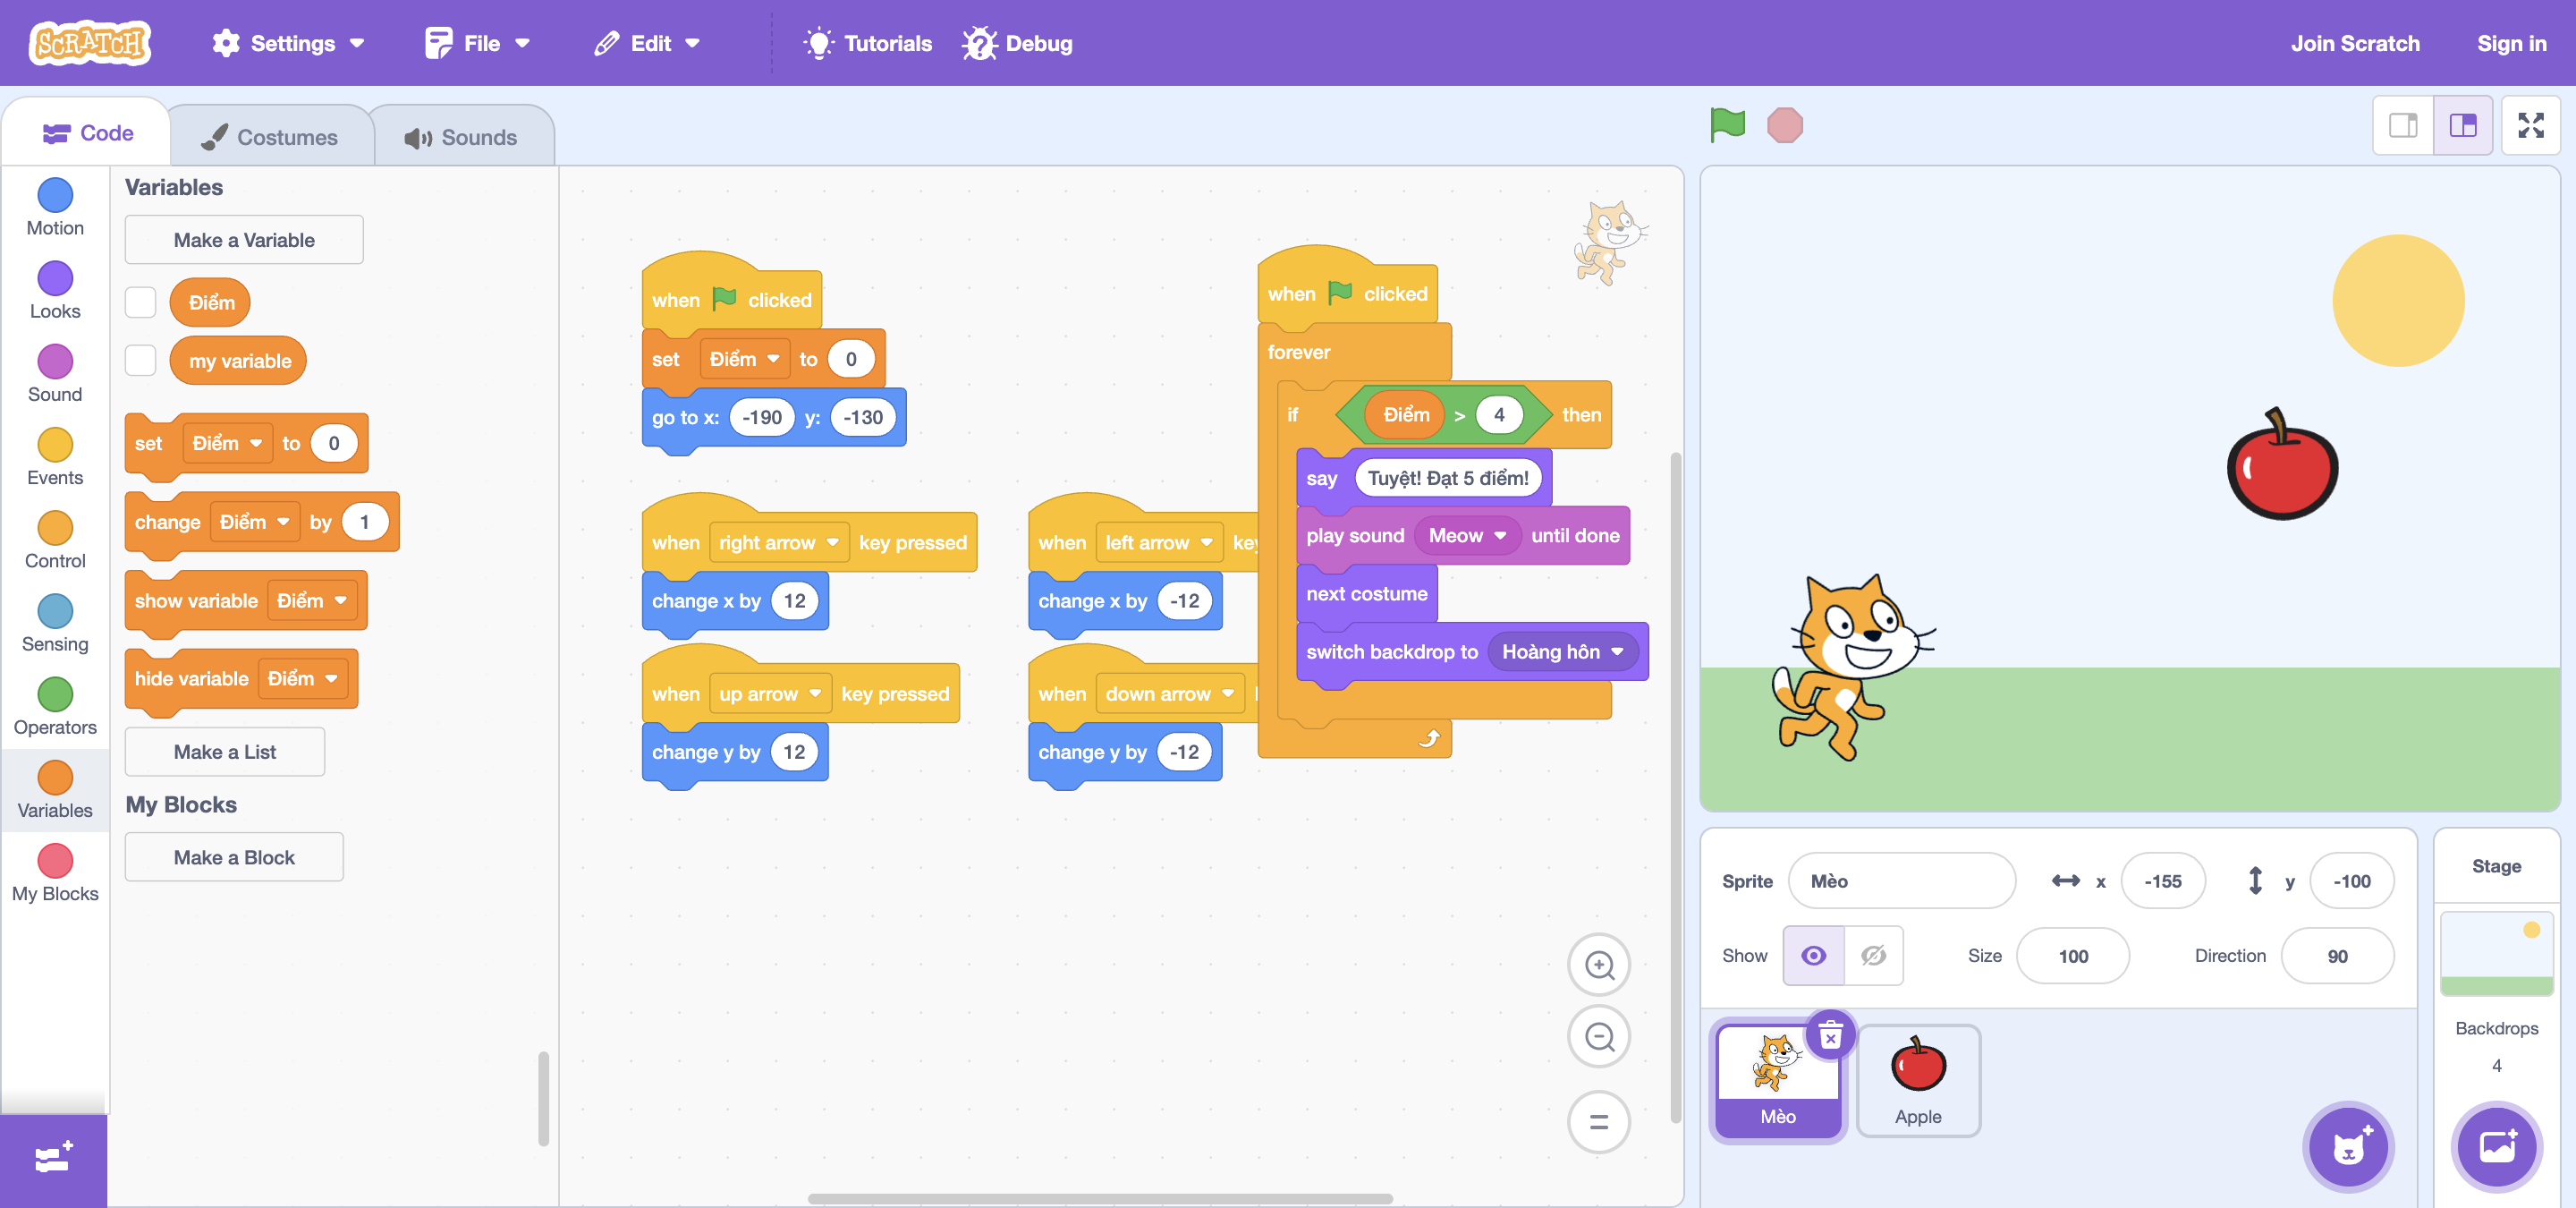
Task: Click the red stop sign button
Action: click(x=1784, y=125)
